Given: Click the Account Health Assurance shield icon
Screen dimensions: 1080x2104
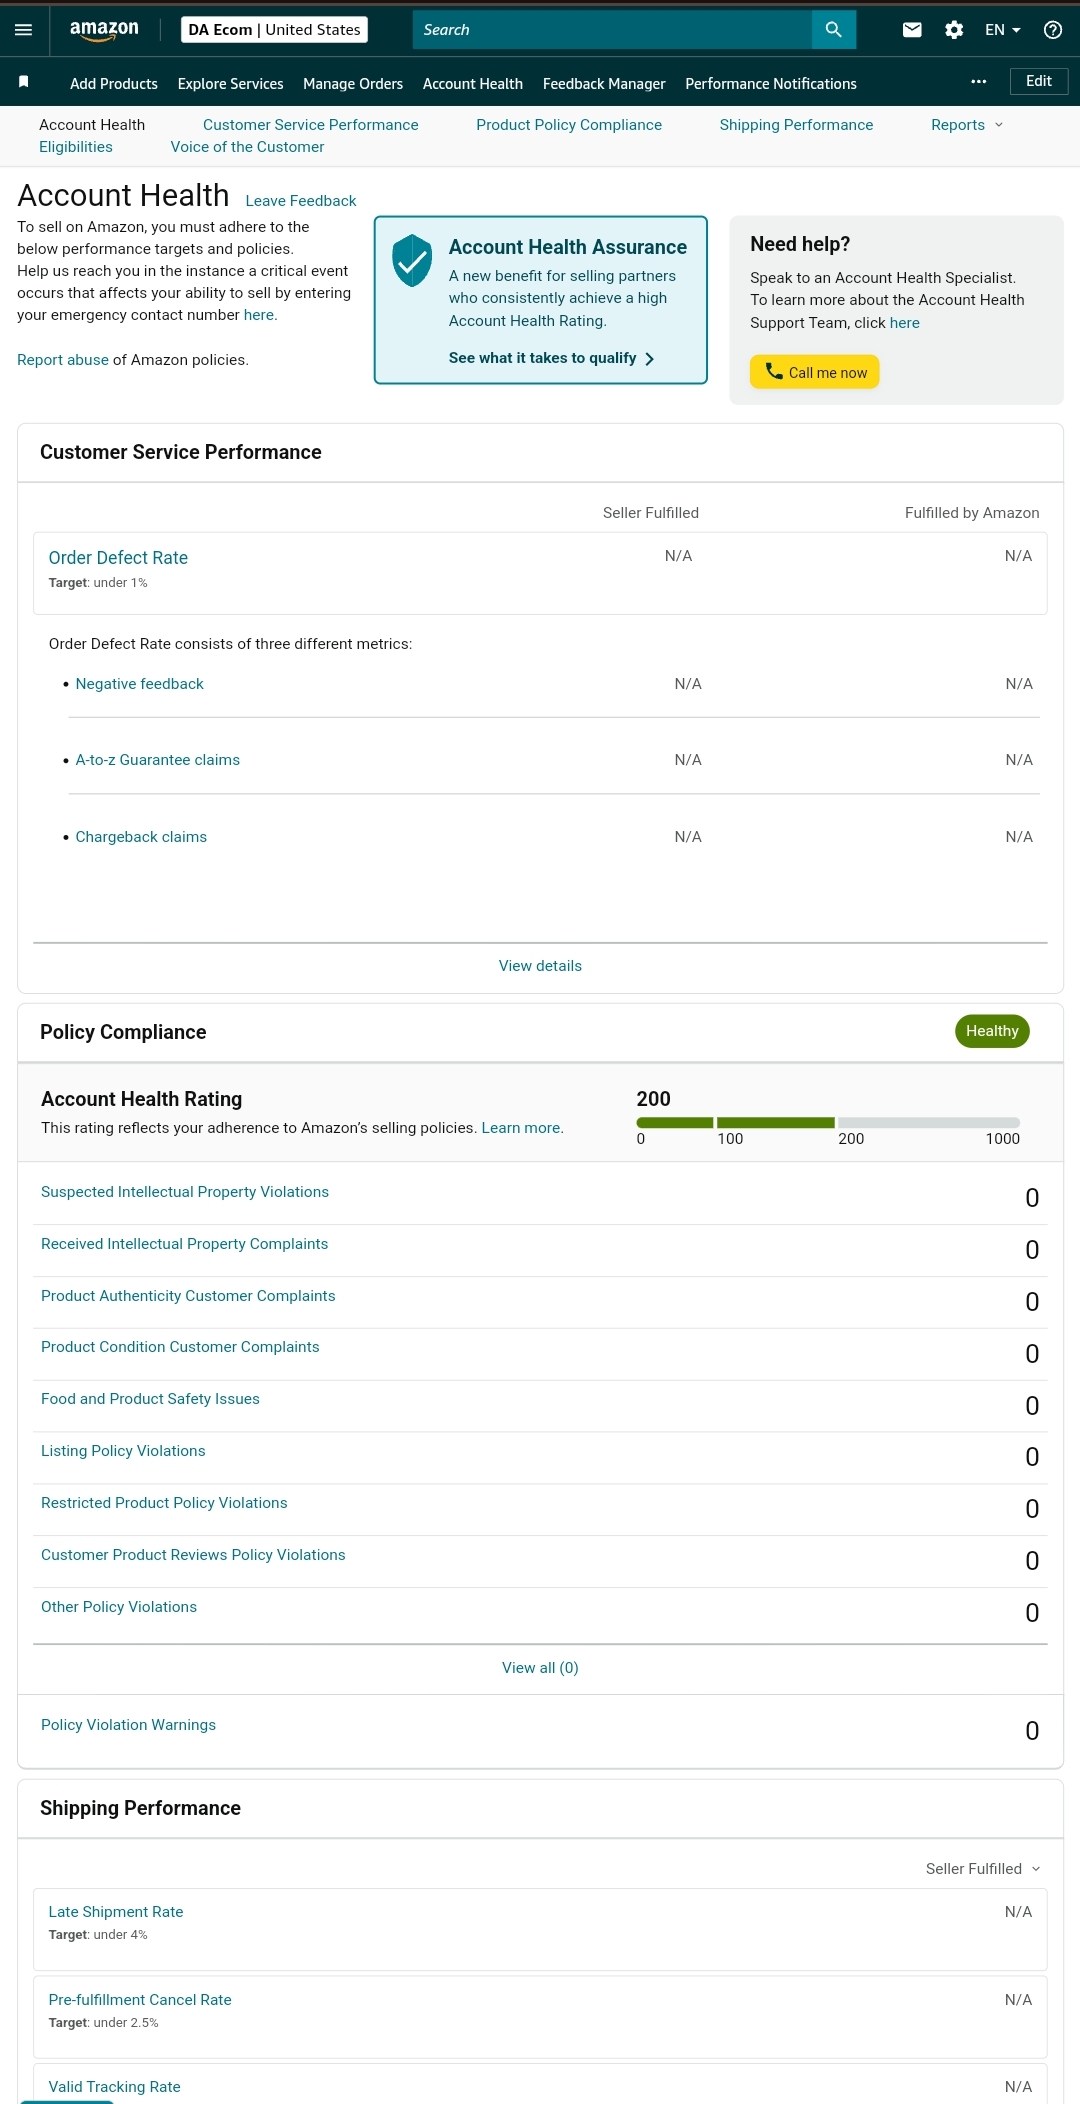Looking at the screenshot, I should pyautogui.click(x=412, y=261).
